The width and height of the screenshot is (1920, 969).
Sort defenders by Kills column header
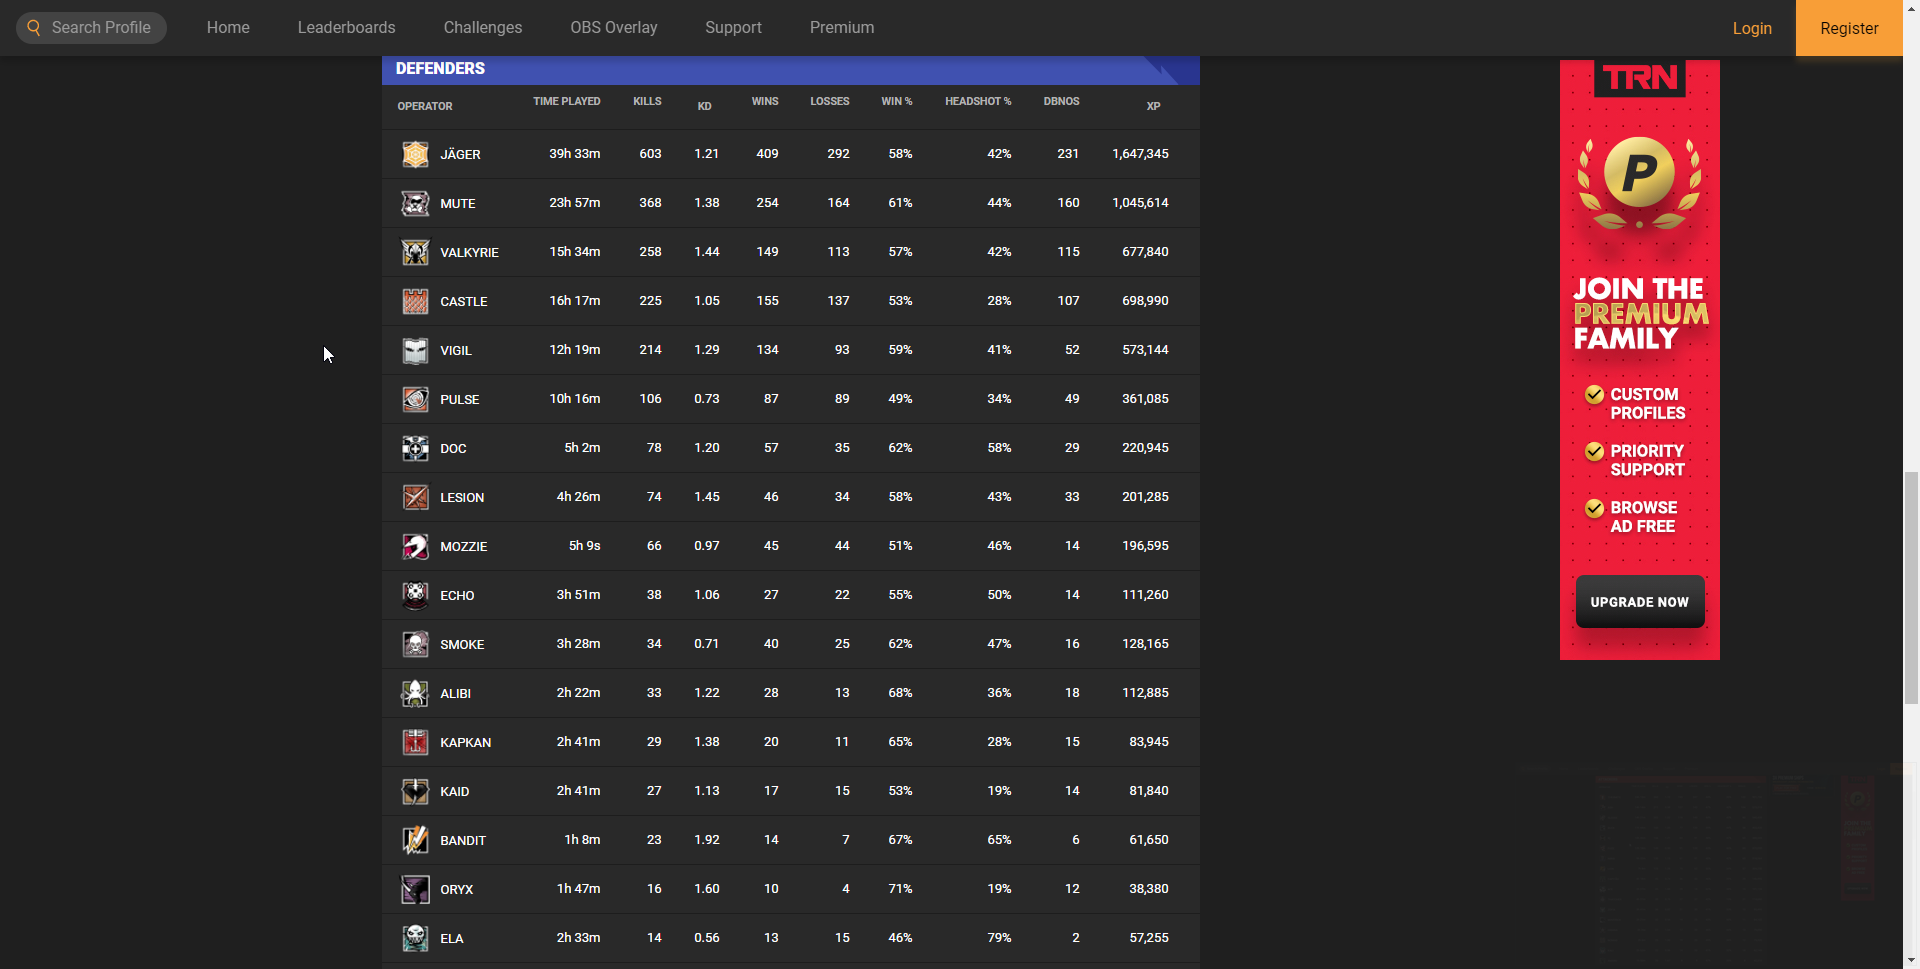647,102
